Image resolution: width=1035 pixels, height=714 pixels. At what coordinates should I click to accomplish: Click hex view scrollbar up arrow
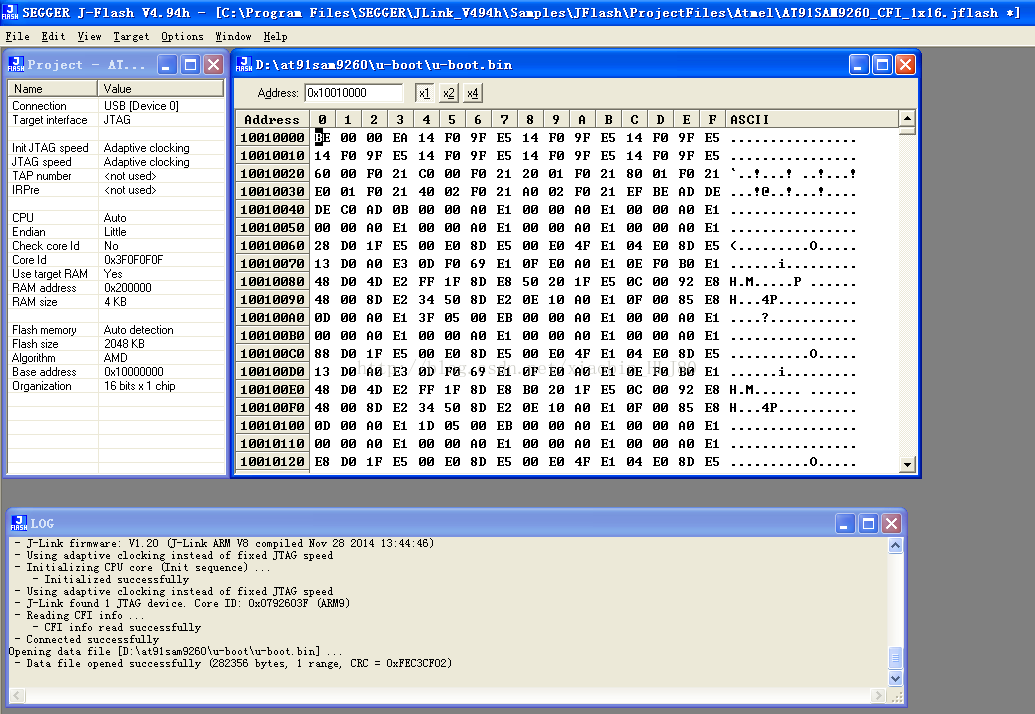907,118
